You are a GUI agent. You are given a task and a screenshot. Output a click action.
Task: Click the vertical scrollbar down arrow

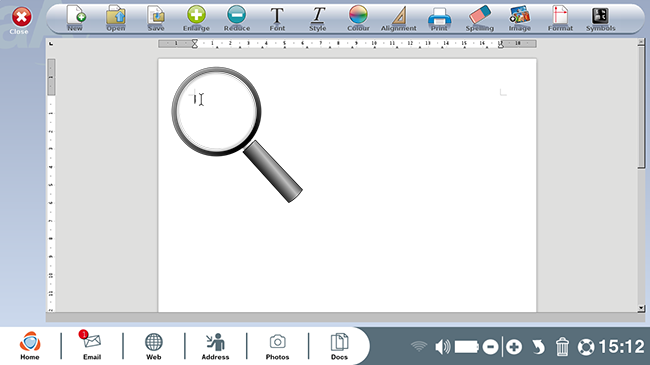coord(641,308)
